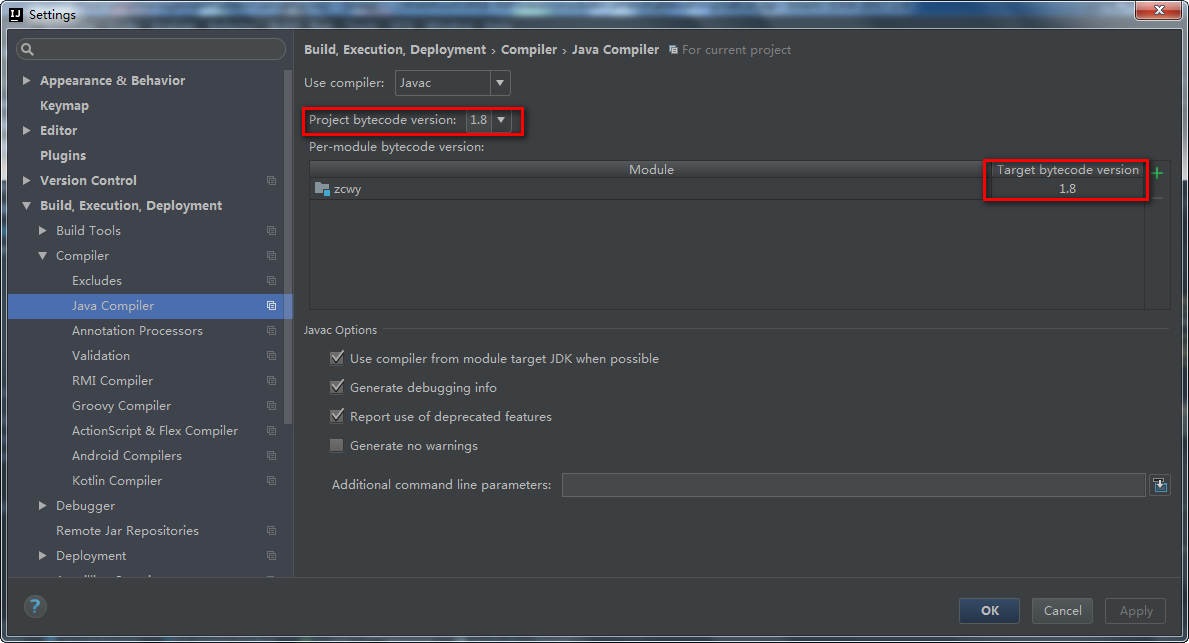Image resolution: width=1189 pixels, height=643 pixels.
Task: Click project-scope icon beside Deployment
Action: (271, 556)
